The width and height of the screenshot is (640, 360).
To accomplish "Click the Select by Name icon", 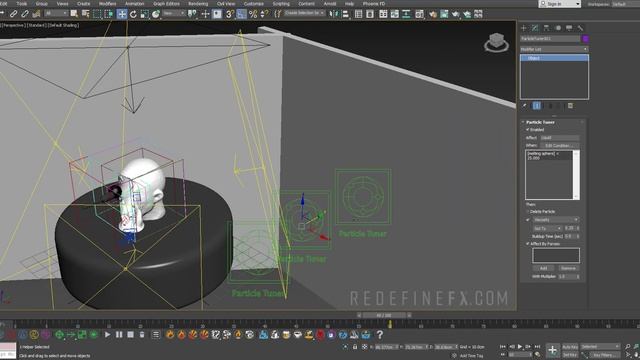I will pyautogui.click(x=85, y=14).
